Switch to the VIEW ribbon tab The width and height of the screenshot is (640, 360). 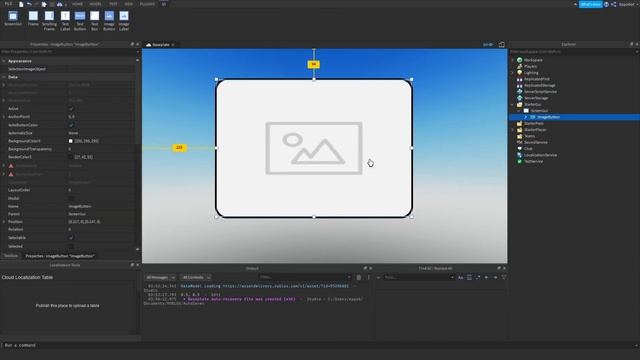(129, 4)
